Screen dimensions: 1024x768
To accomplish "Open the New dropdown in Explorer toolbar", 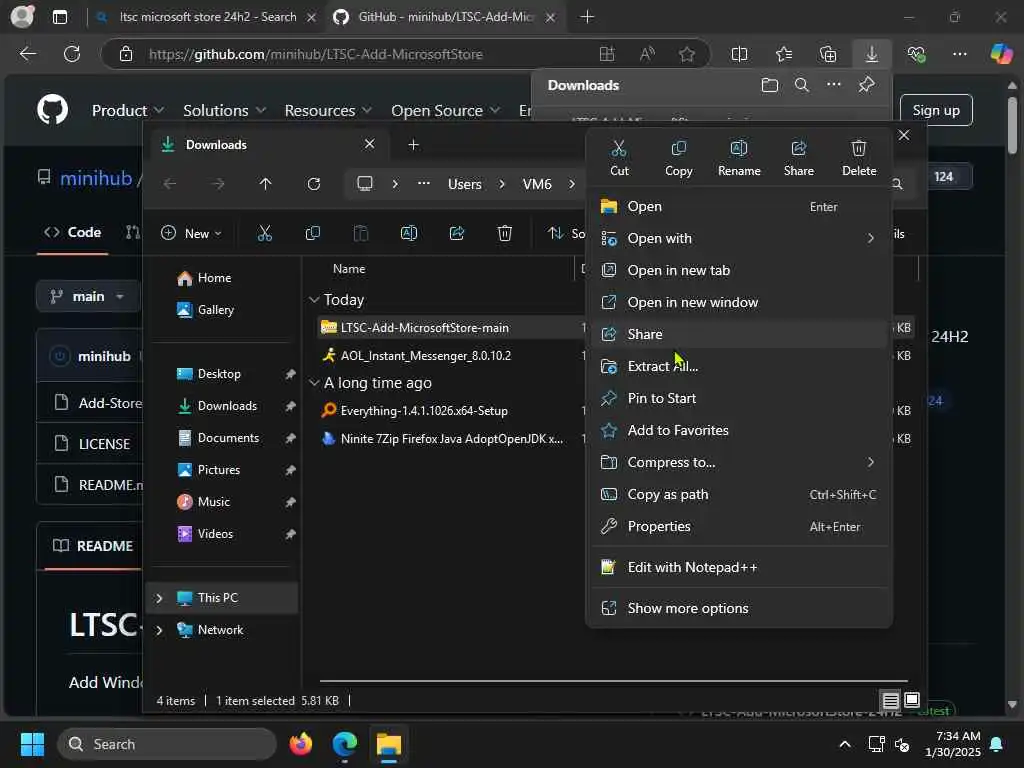I will pos(191,233).
